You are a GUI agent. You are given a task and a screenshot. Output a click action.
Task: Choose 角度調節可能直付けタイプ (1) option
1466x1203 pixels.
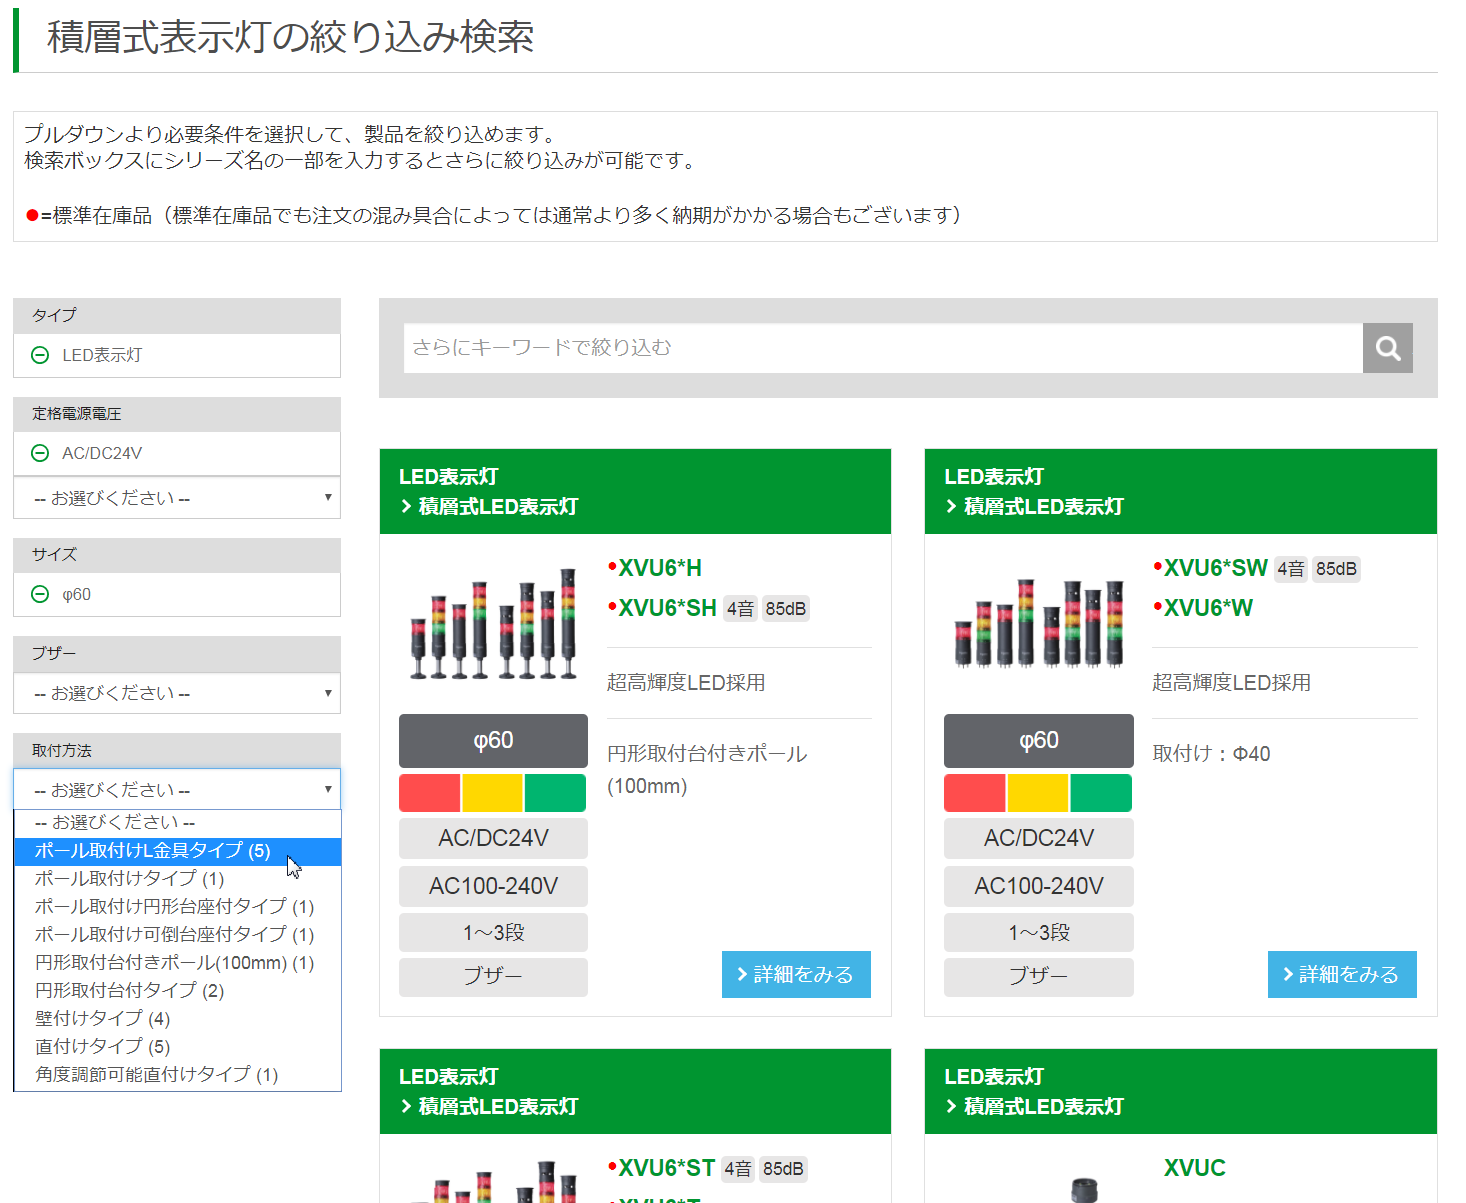point(157,1075)
